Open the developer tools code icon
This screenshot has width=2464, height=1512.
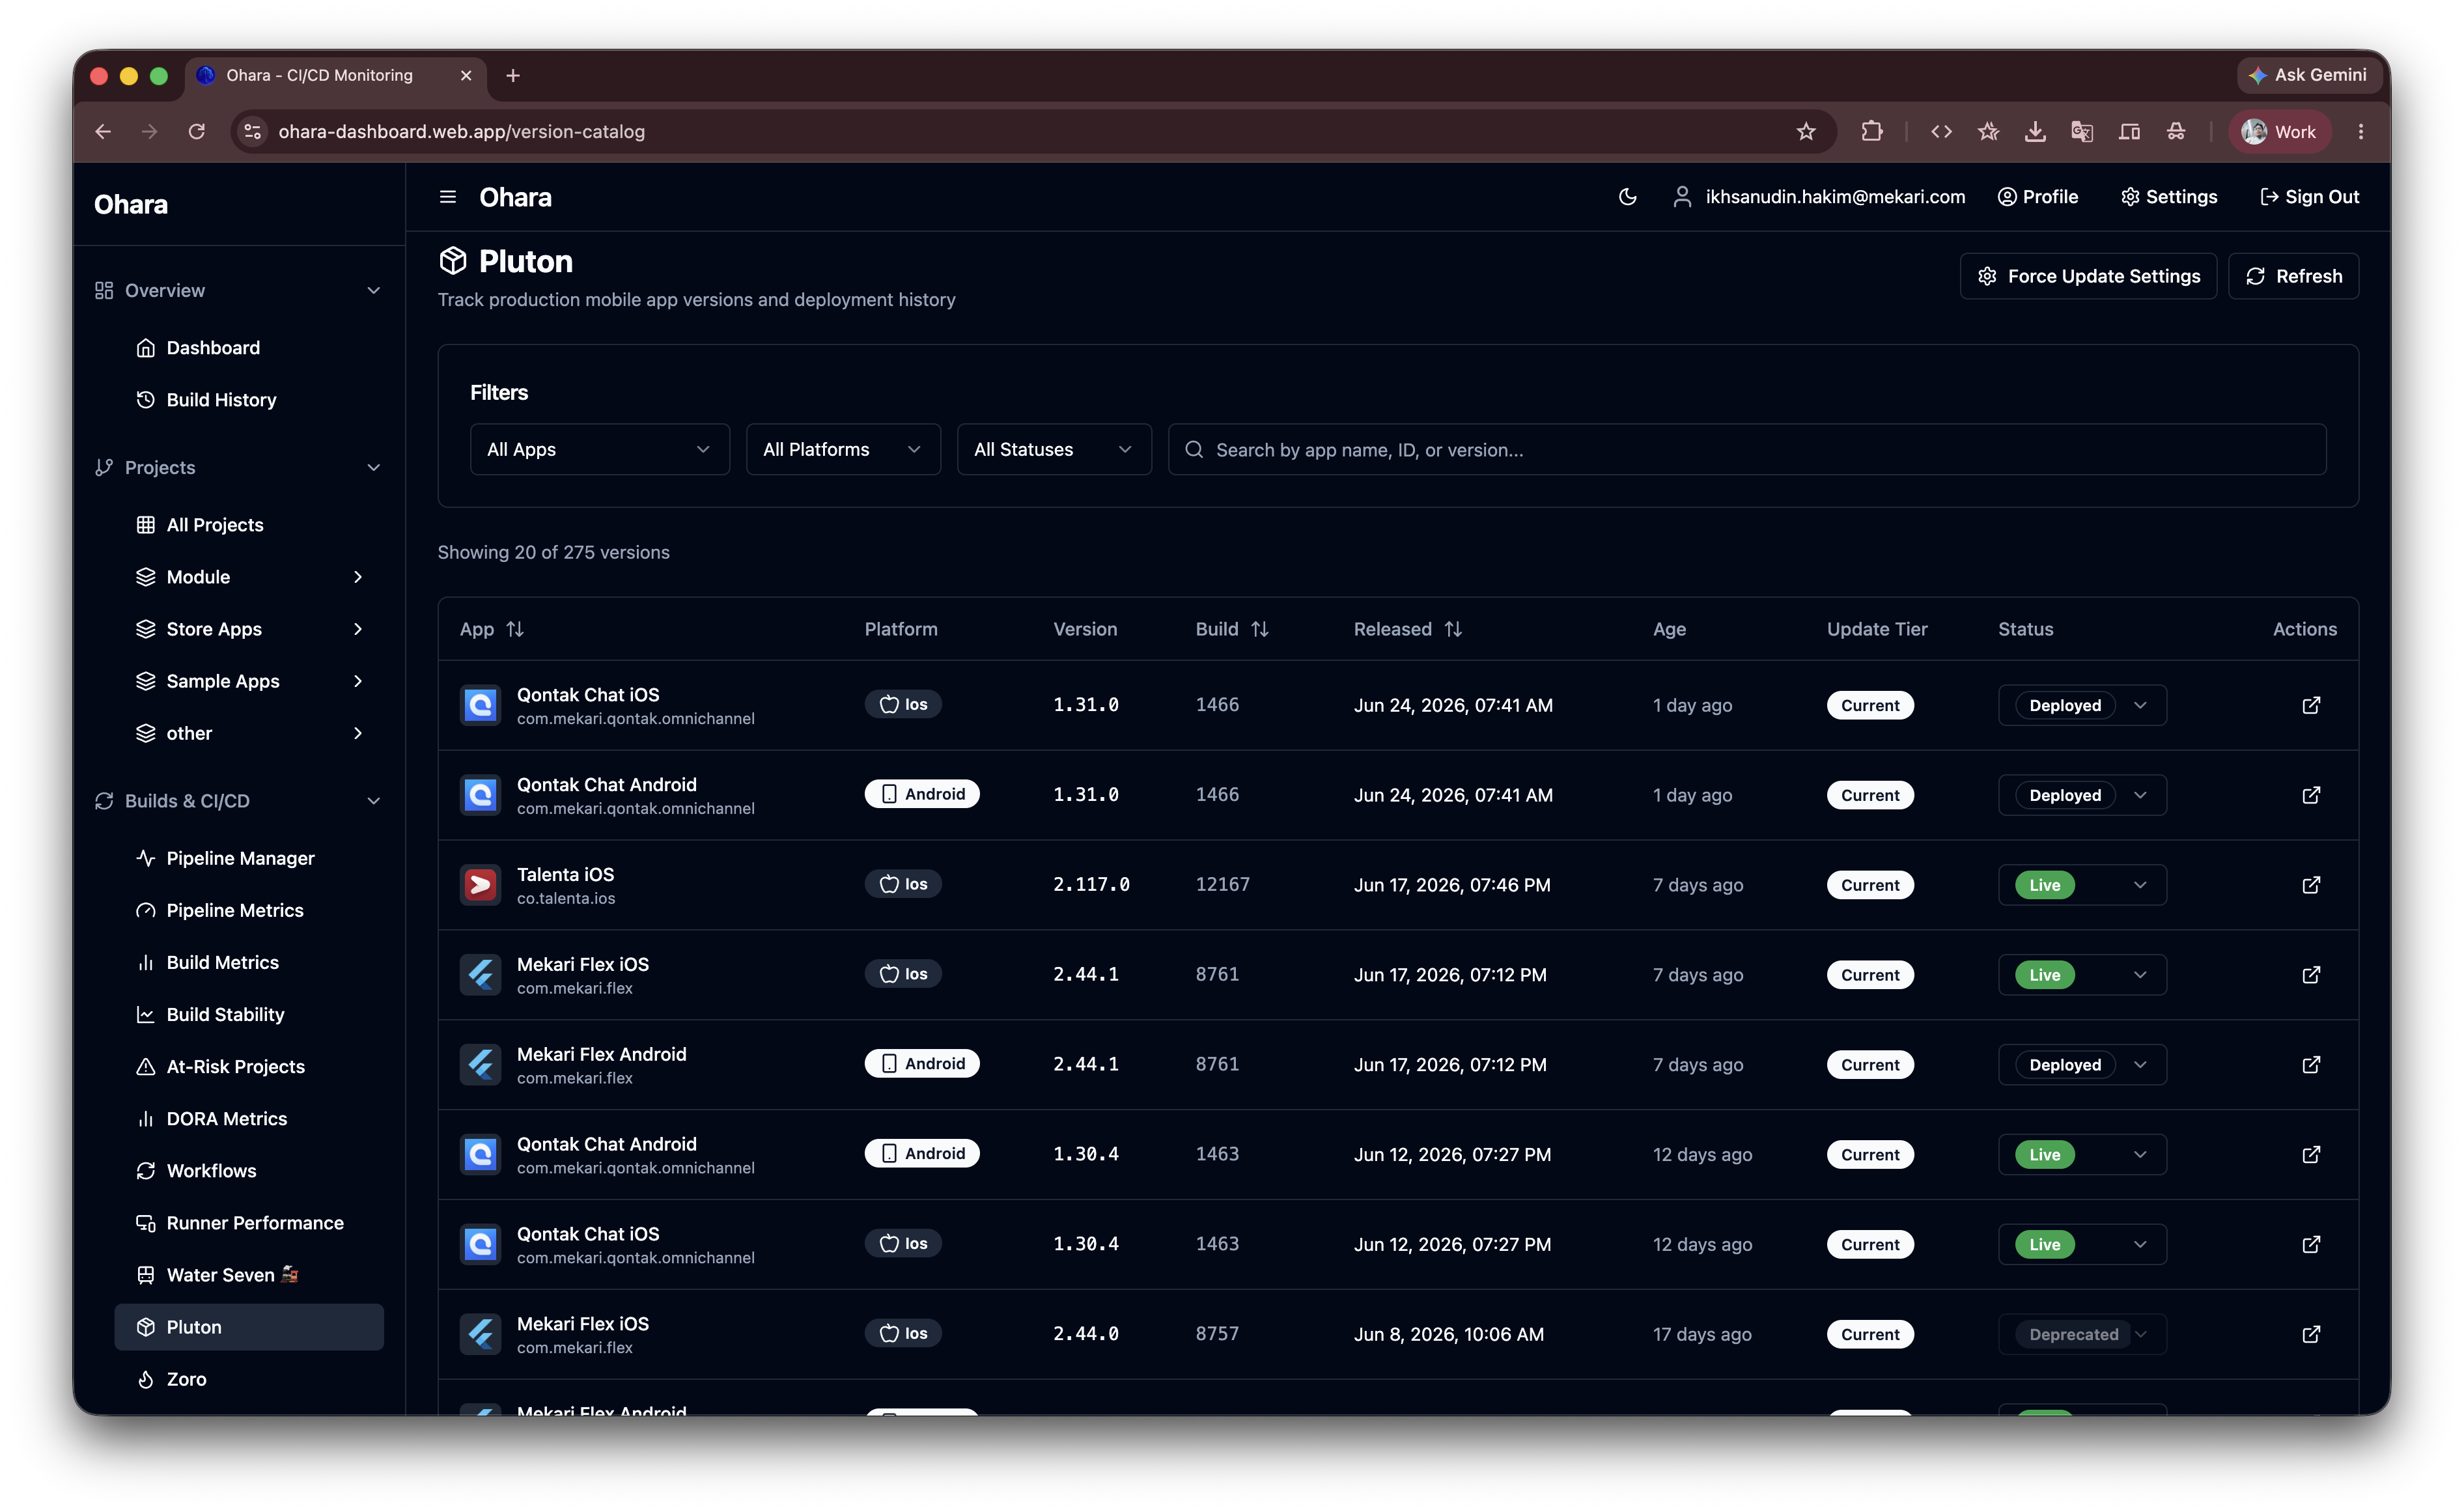click(x=1941, y=131)
